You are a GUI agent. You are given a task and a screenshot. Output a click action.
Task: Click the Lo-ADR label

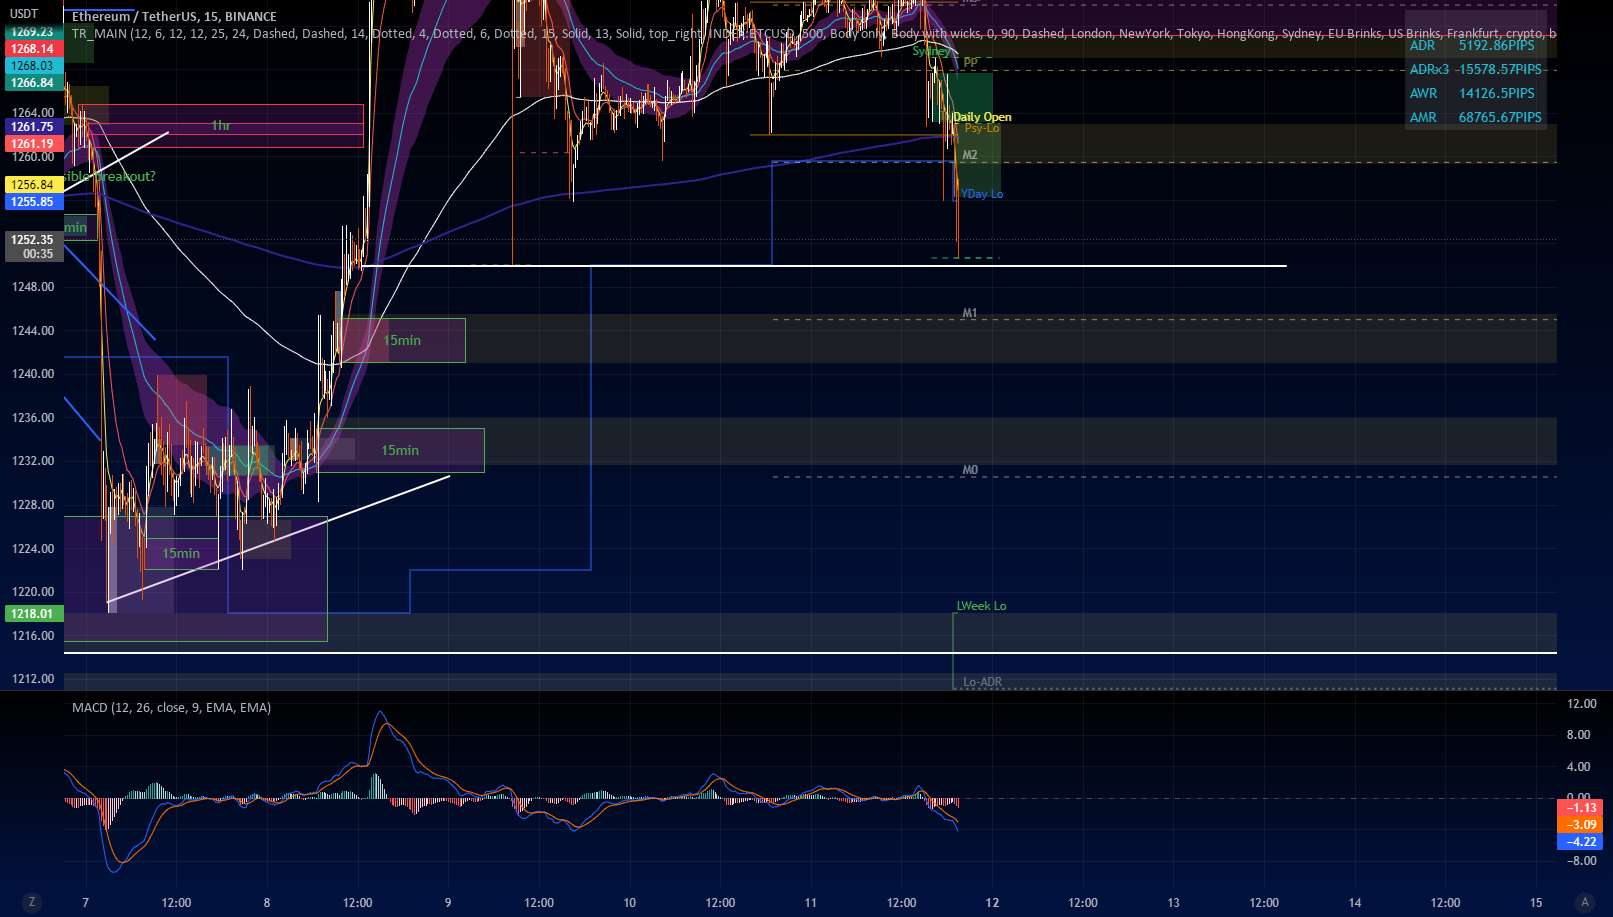tap(982, 682)
